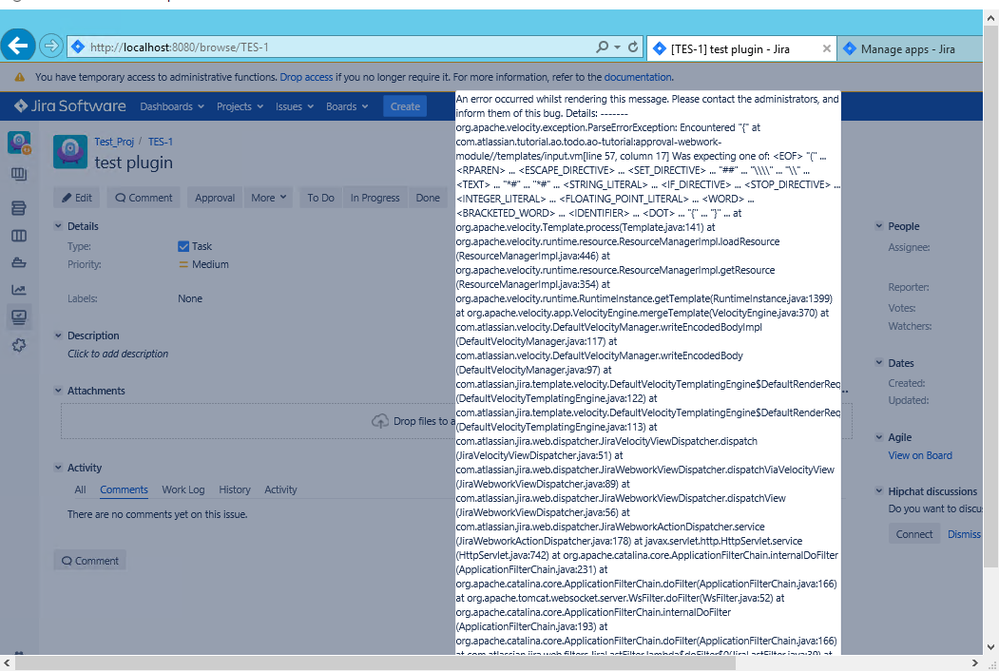The height and width of the screenshot is (671, 999).
Task: Click 'Click to add description' text
Action: (x=118, y=354)
